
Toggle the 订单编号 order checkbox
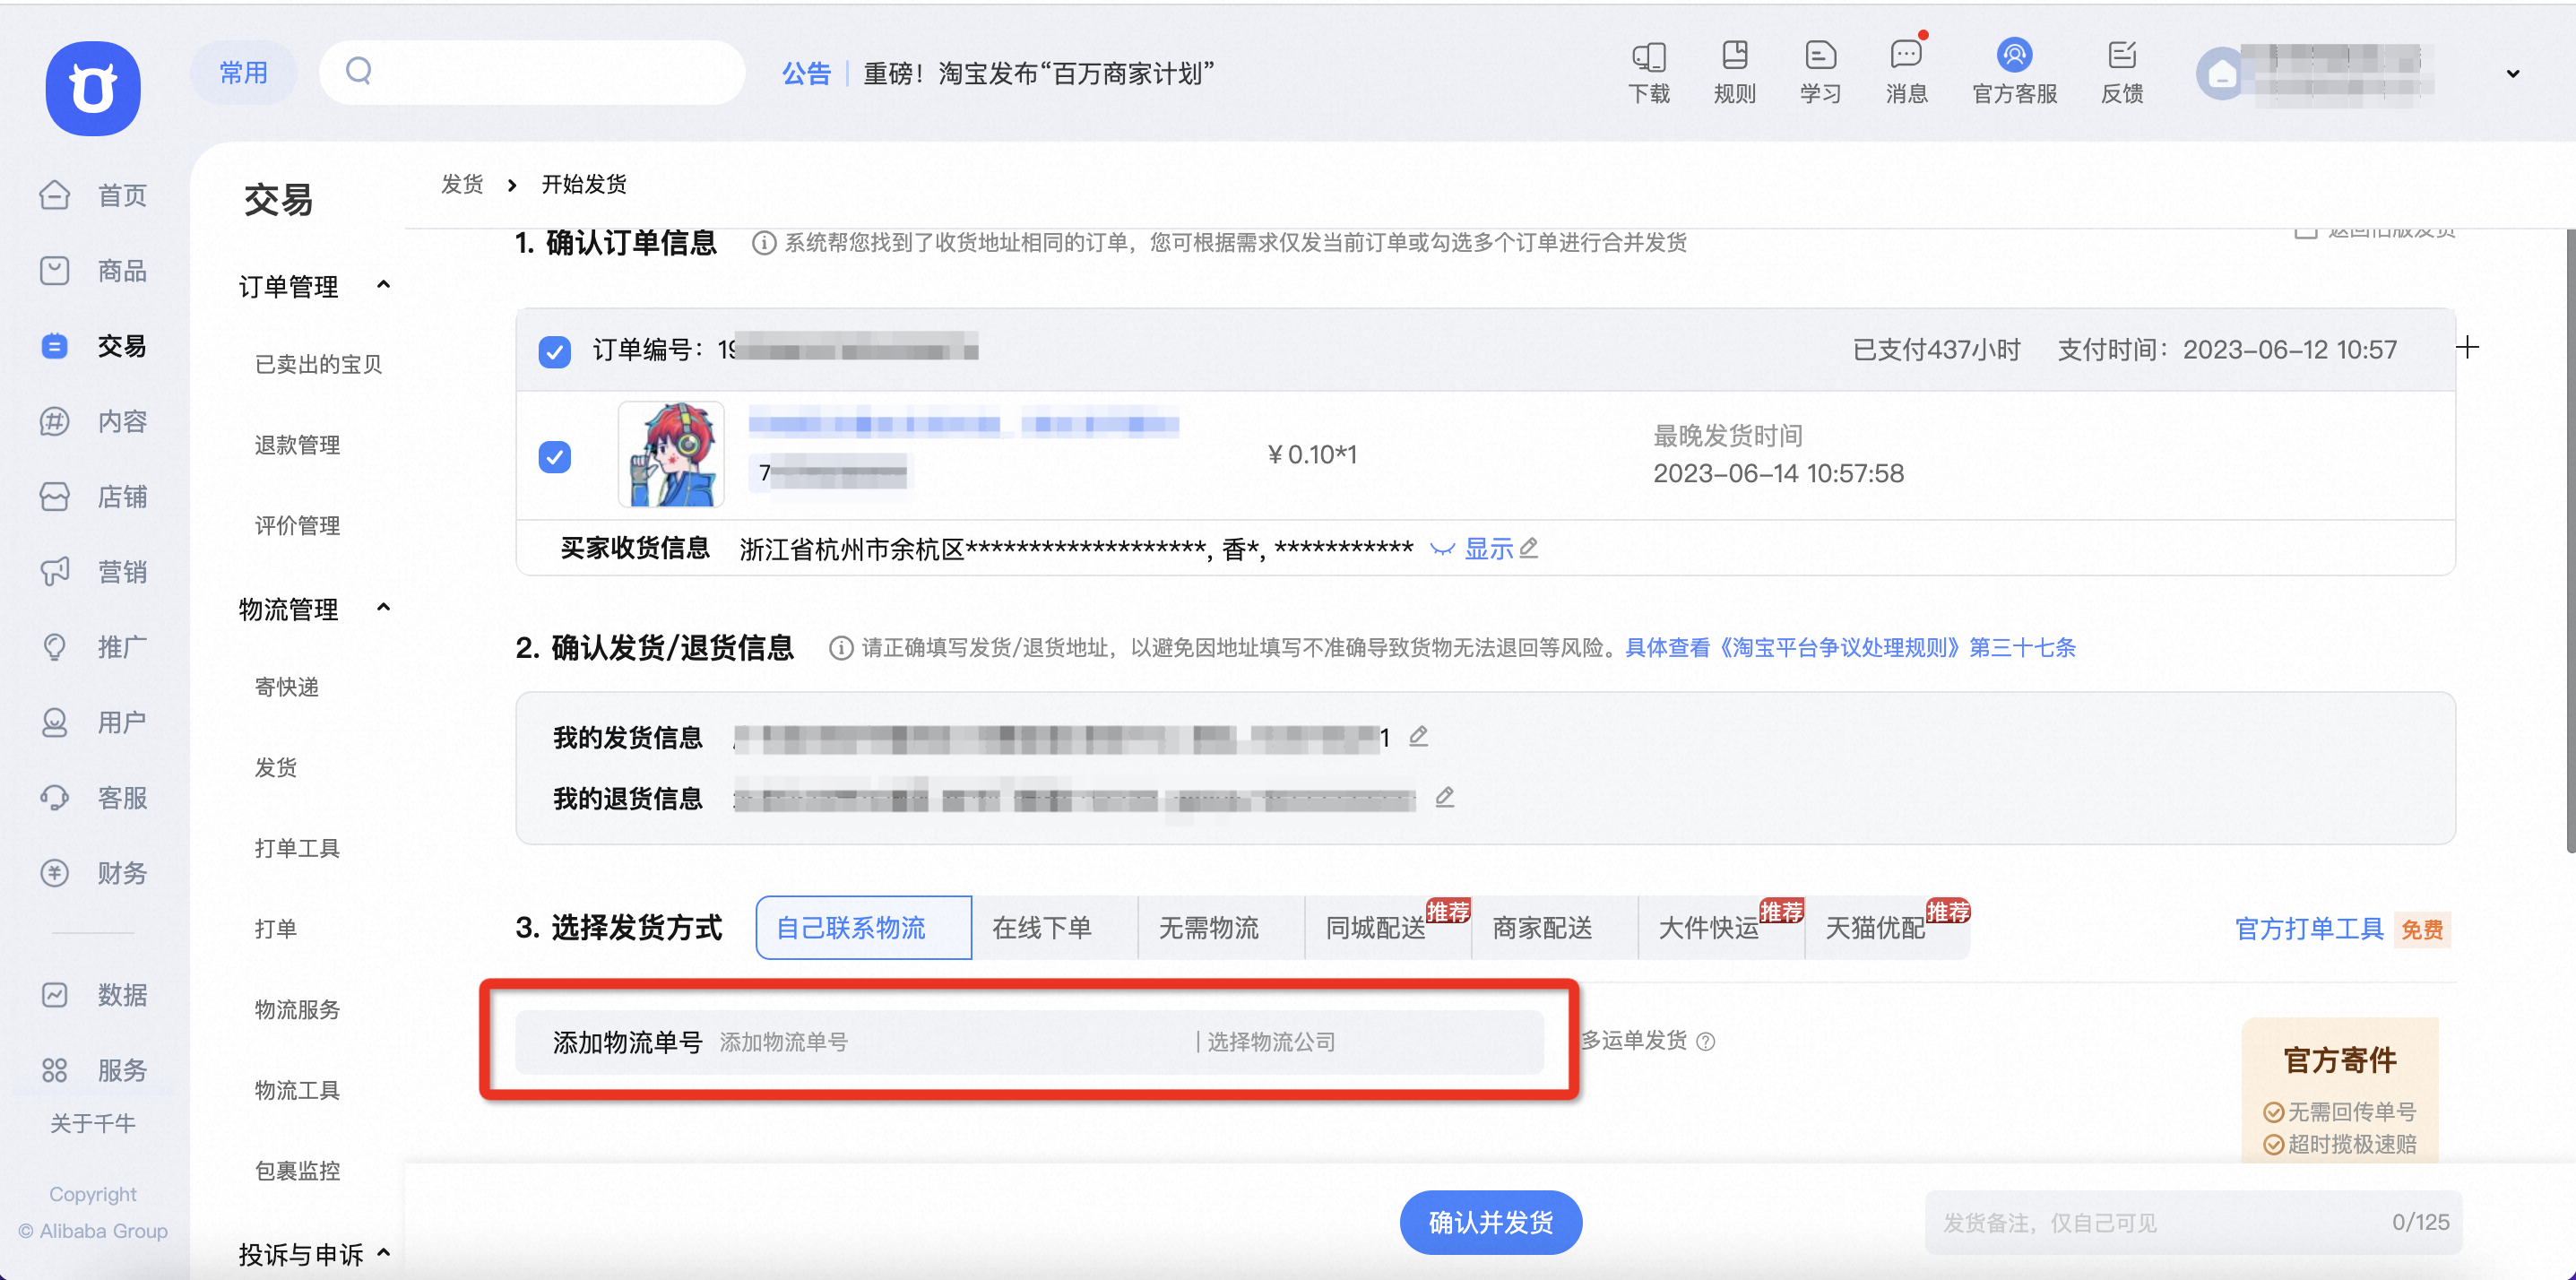pos(555,351)
